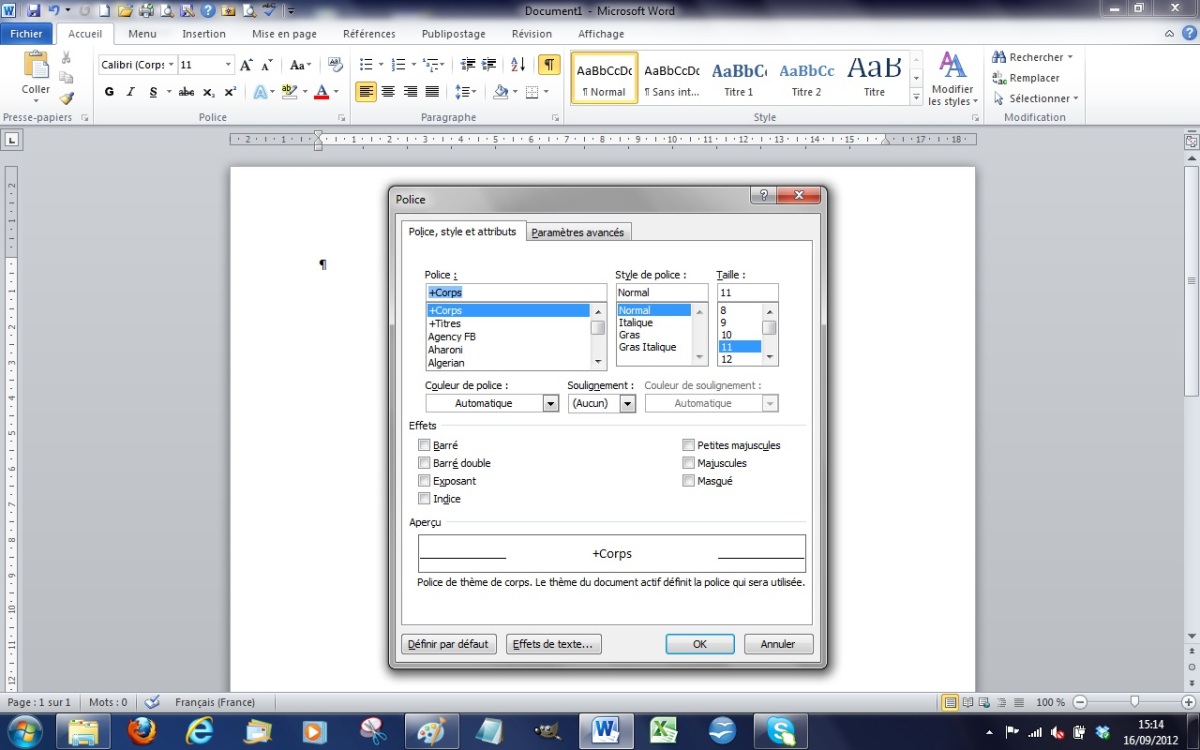Click the zoom slider handle
Image resolution: width=1200 pixels, height=750 pixels.
(x=1134, y=702)
